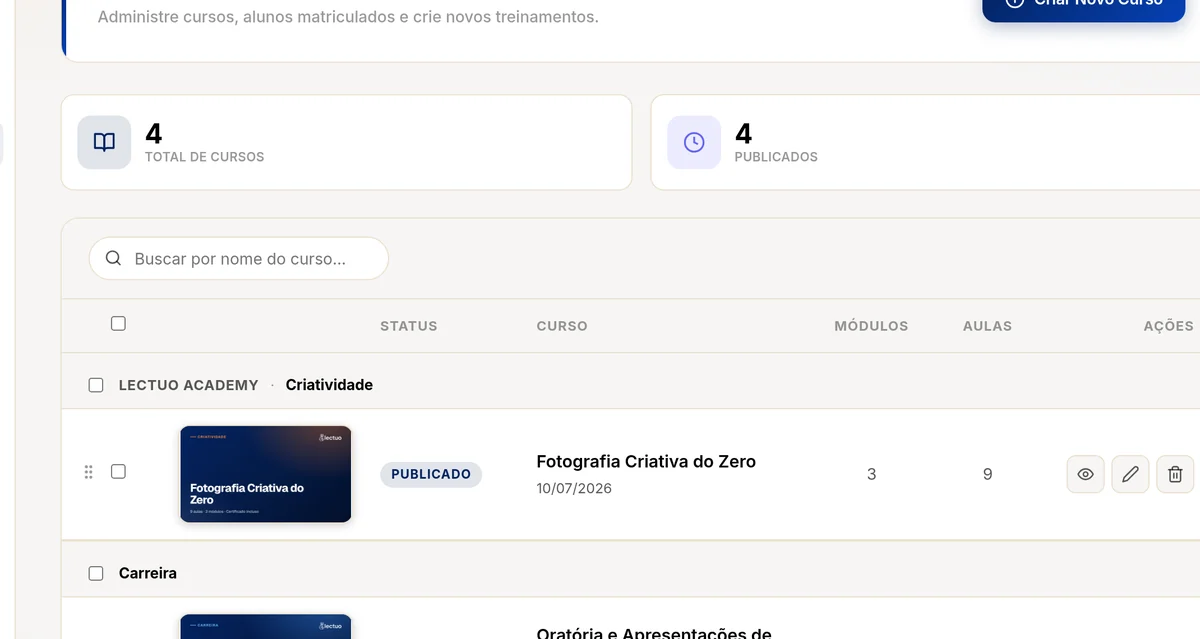Check the Carreira group checkbox
This screenshot has height=639, width=1200.
(96, 573)
